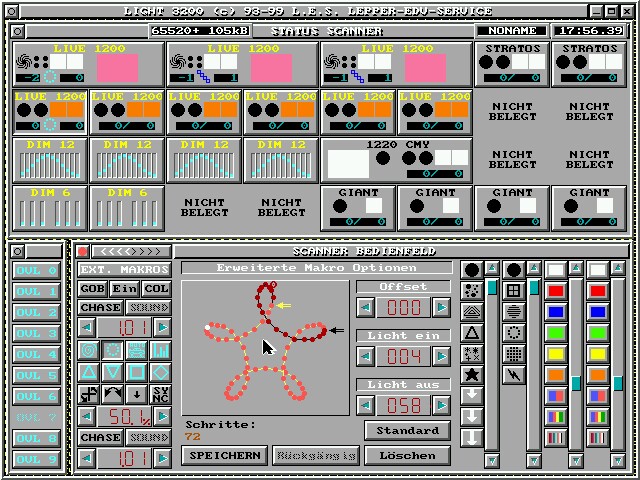
Task: Toggle CHASE below the GOB button
Action: click(x=100, y=308)
